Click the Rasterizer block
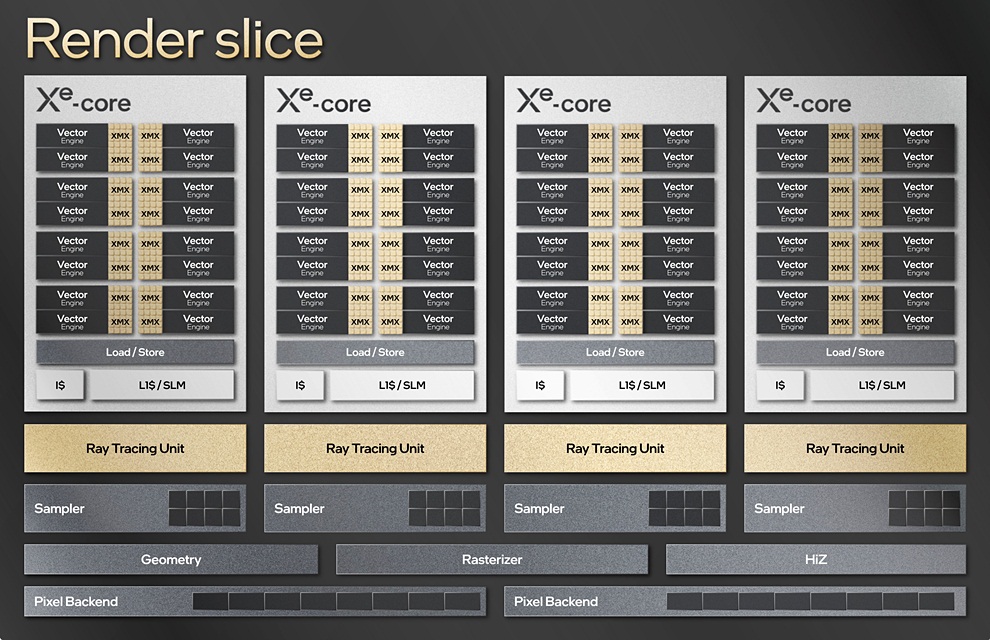The height and width of the screenshot is (640, 990). click(492, 560)
